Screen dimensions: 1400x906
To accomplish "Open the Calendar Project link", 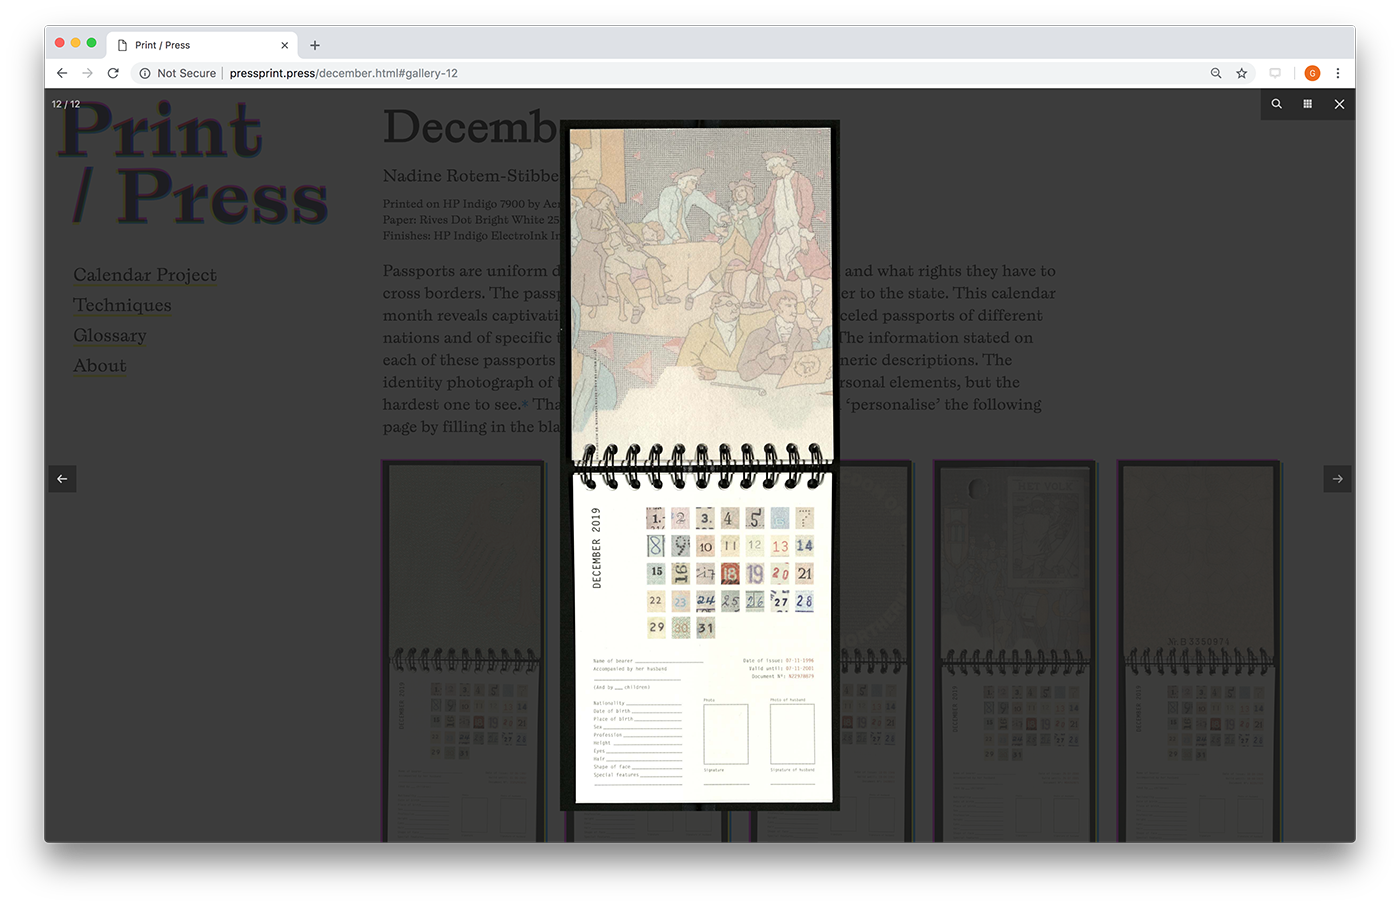I will 145,274.
